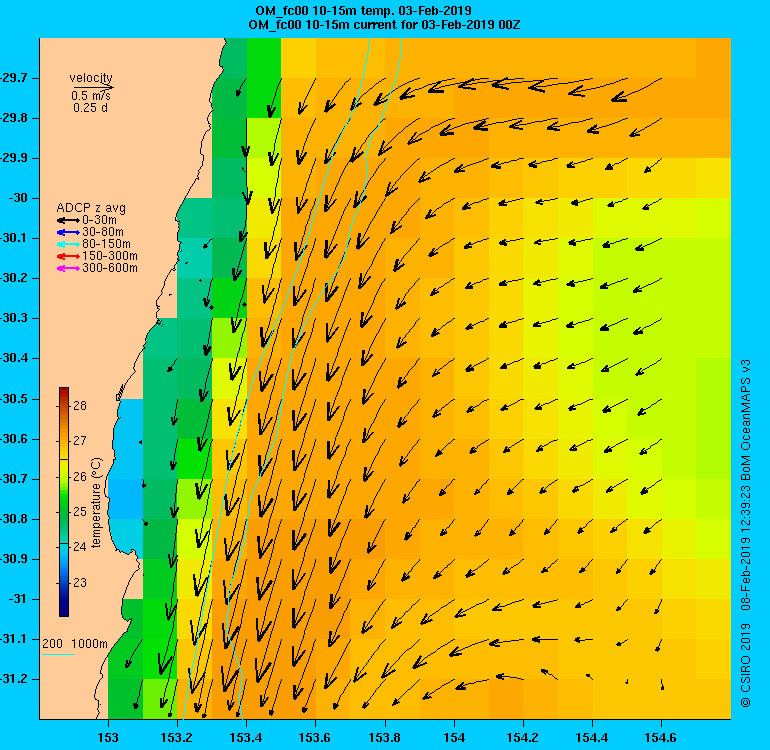Click the '-30.1' latitude axis label

coord(13,238)
